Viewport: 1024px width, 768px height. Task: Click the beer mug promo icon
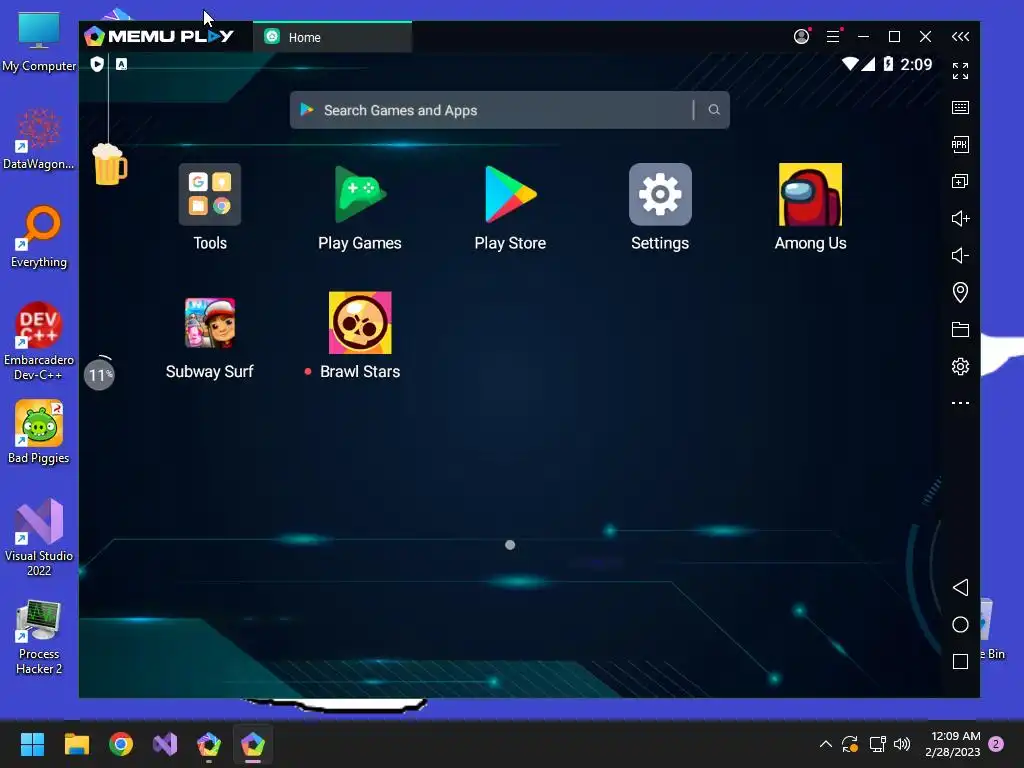[x=110, y=164]
